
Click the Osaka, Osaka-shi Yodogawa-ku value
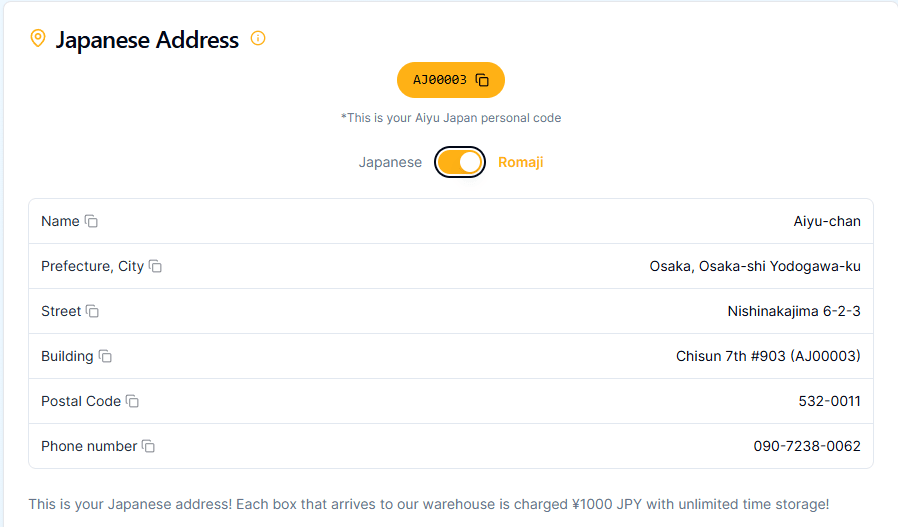coord(755,266)
